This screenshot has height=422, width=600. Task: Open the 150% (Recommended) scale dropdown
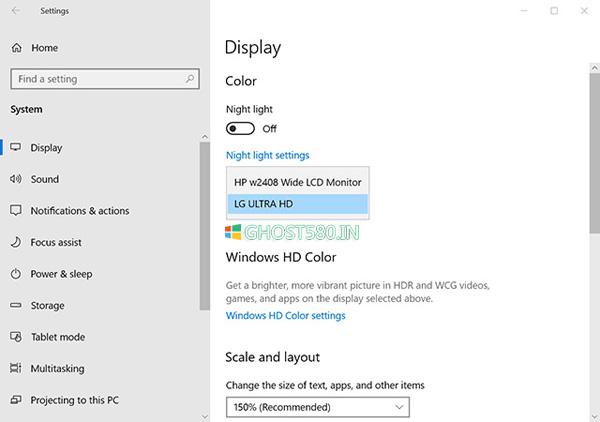318,407
